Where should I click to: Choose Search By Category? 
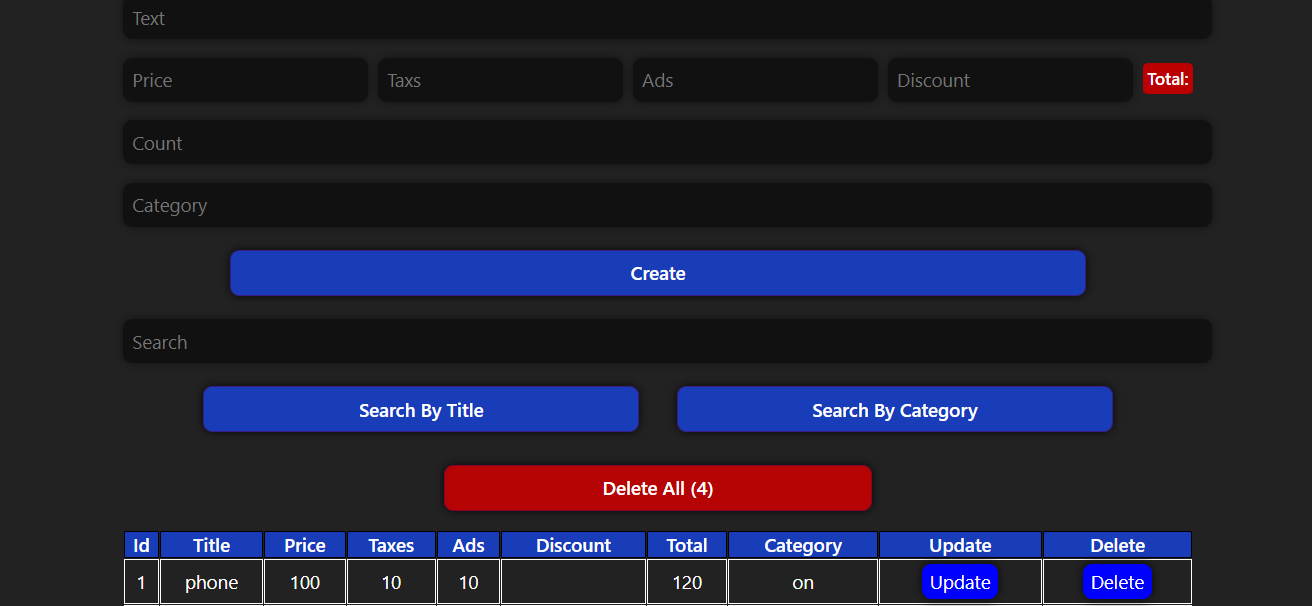point(894,410)
